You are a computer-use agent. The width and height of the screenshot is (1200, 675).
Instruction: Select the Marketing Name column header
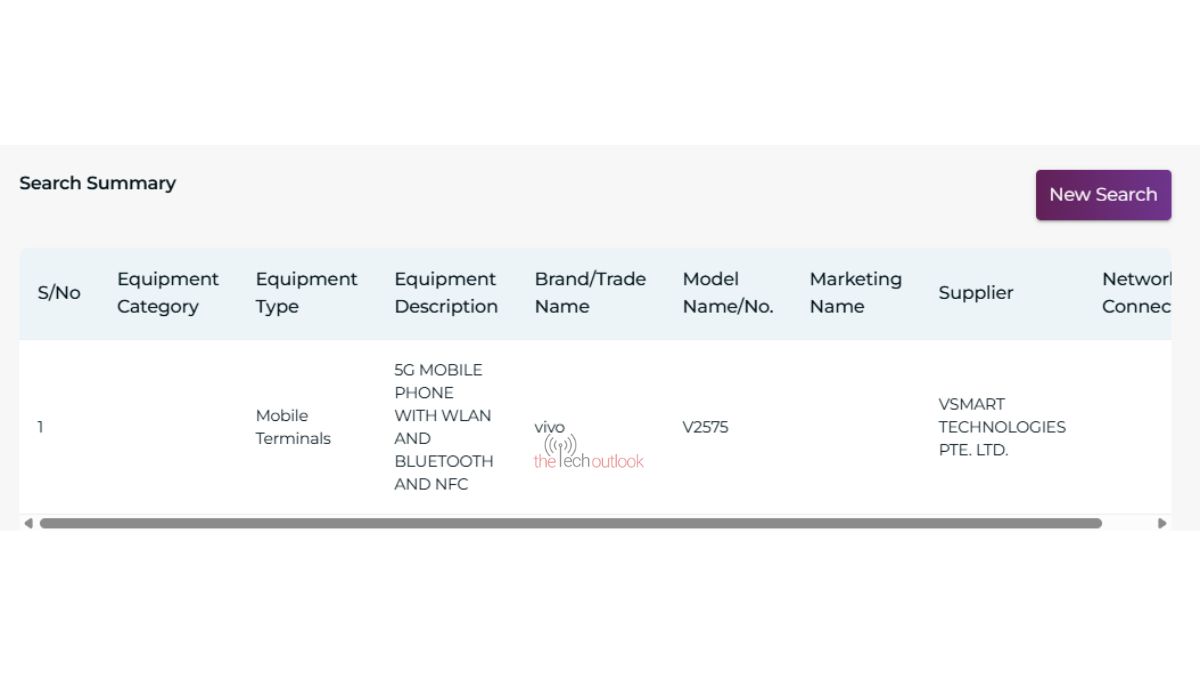[x=855, y=293]
